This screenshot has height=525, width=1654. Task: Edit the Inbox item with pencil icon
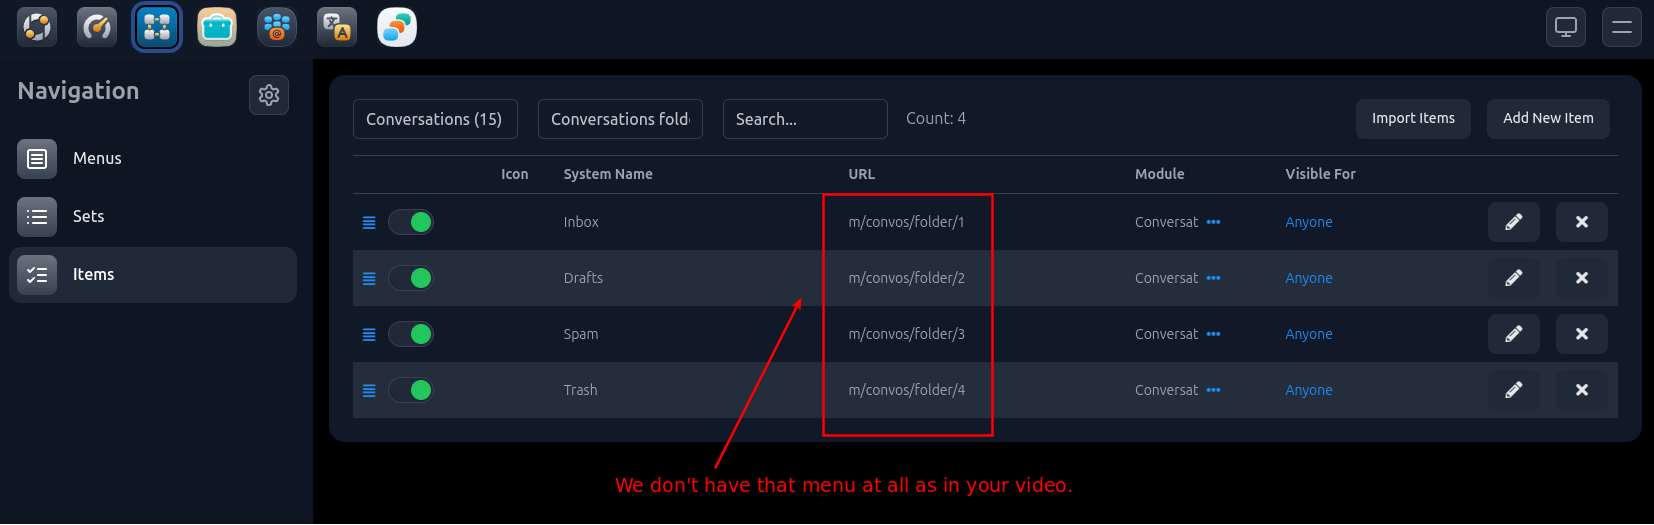click(1513, 222)
